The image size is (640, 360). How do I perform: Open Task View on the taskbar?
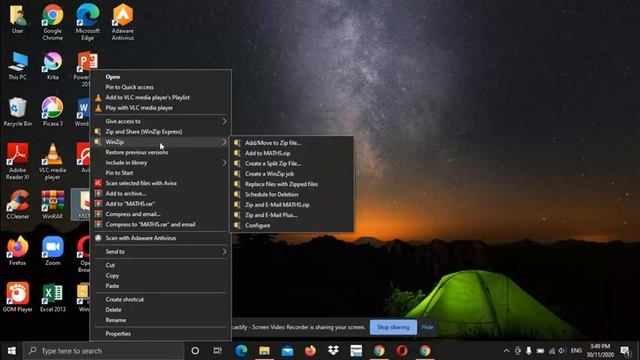(218, 351)
